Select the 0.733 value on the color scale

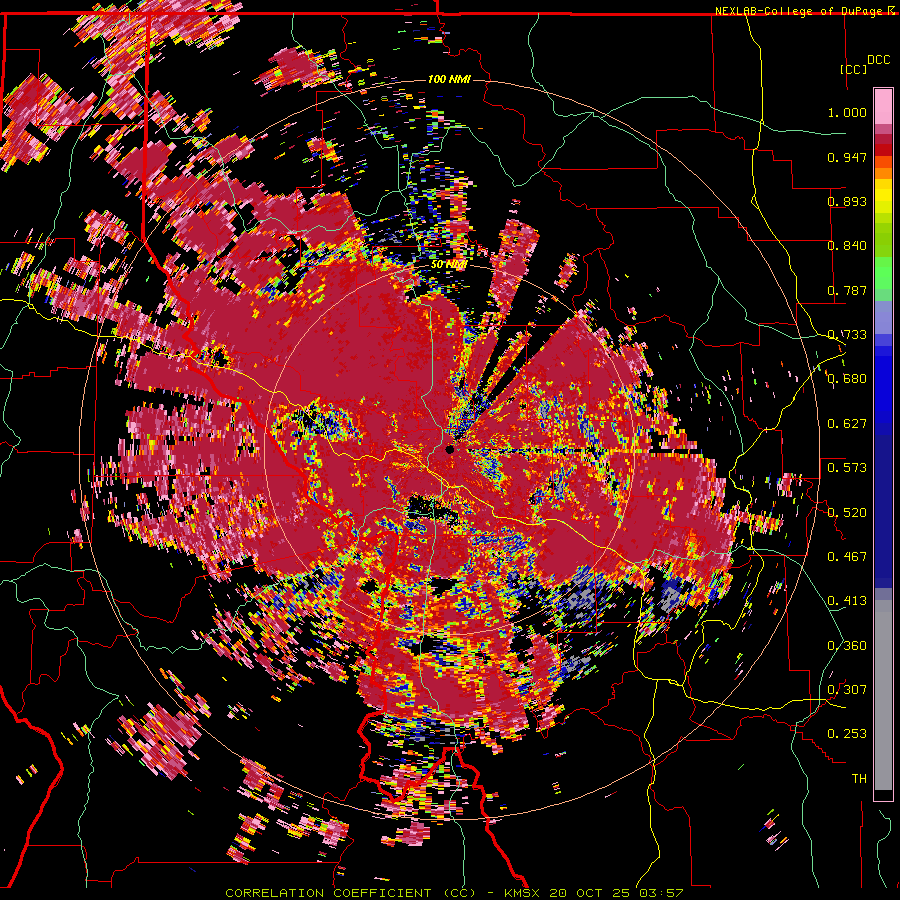(x=847, y=335)
